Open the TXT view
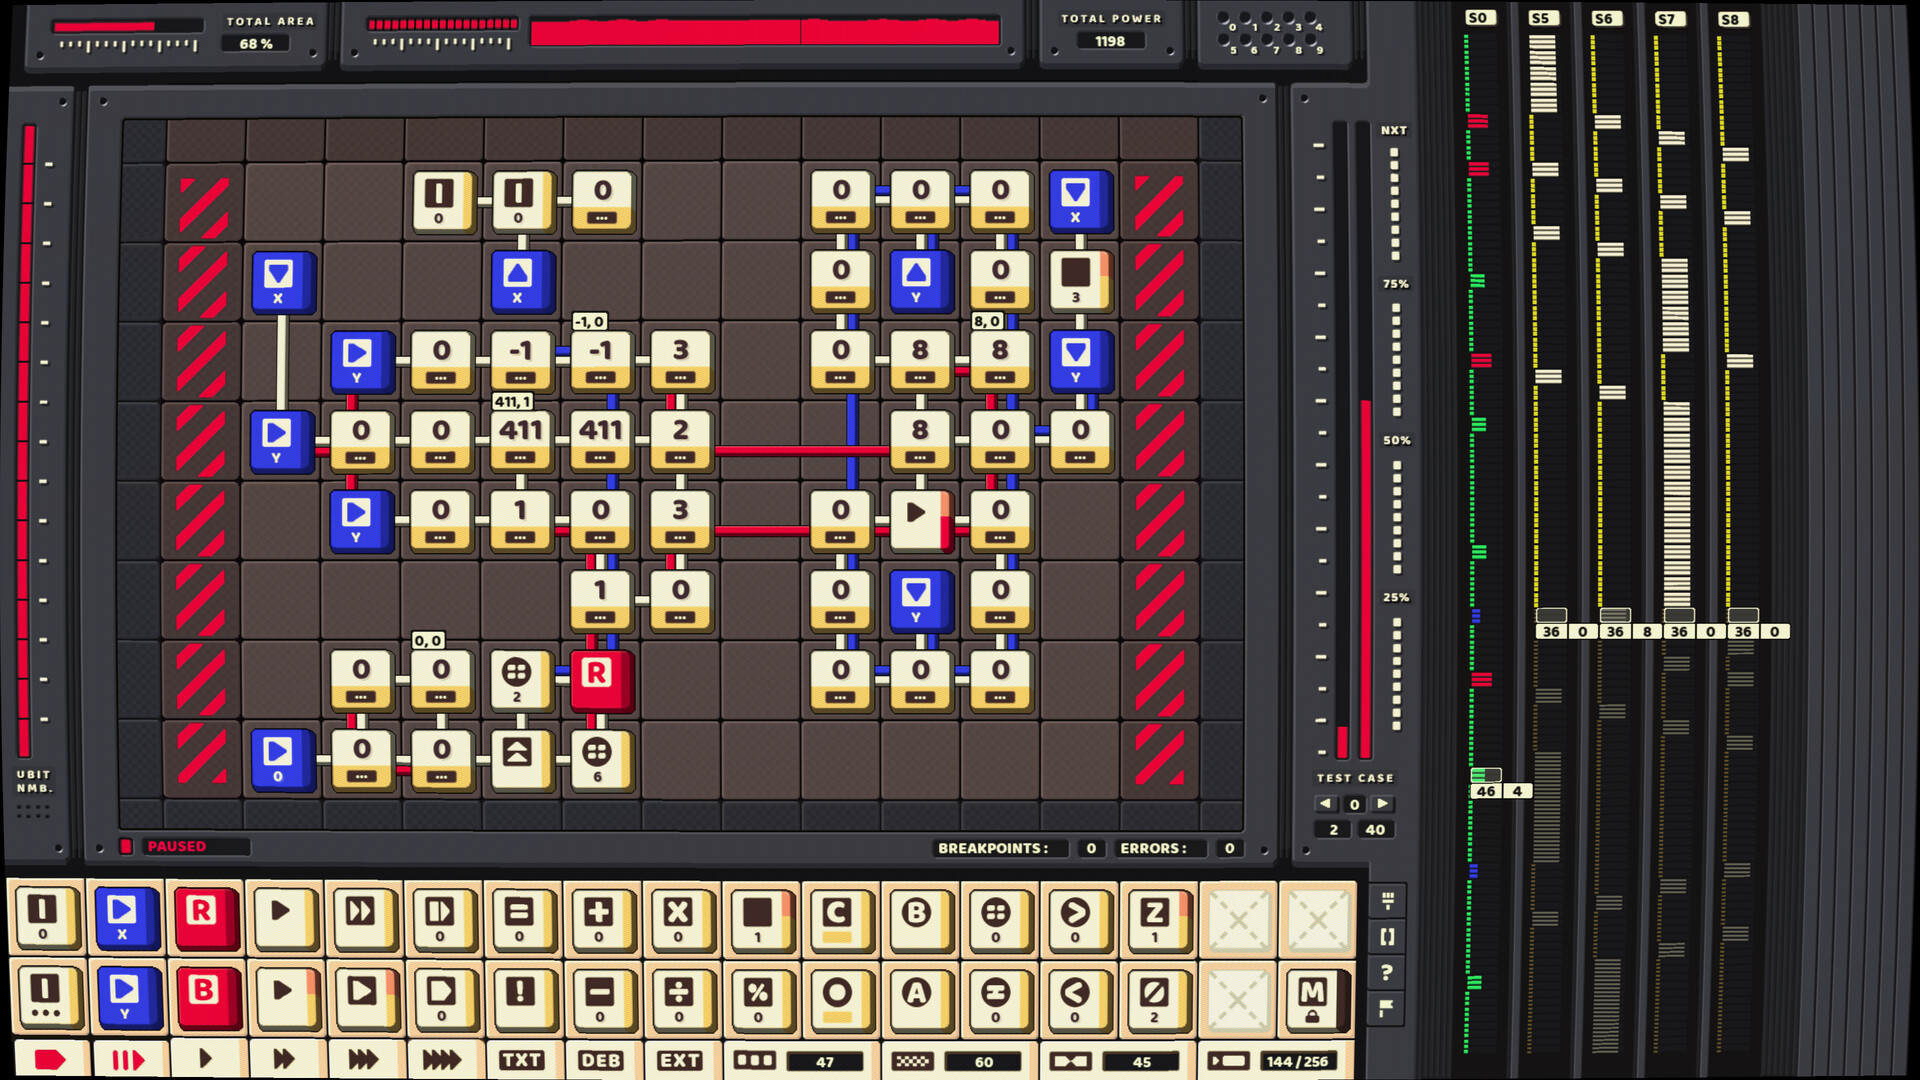1920x1080 pixels. click(522, 1060)
